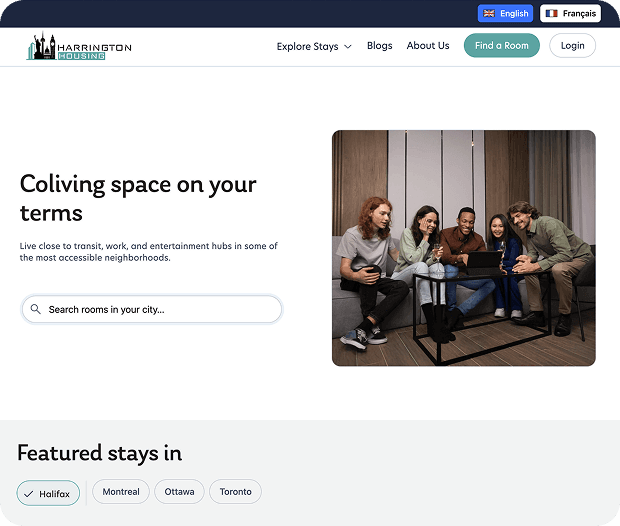Image resolution: width=620 pixels, height=526 pixels.
Task: Select the Montreal city filter
Action: point(121,492)
